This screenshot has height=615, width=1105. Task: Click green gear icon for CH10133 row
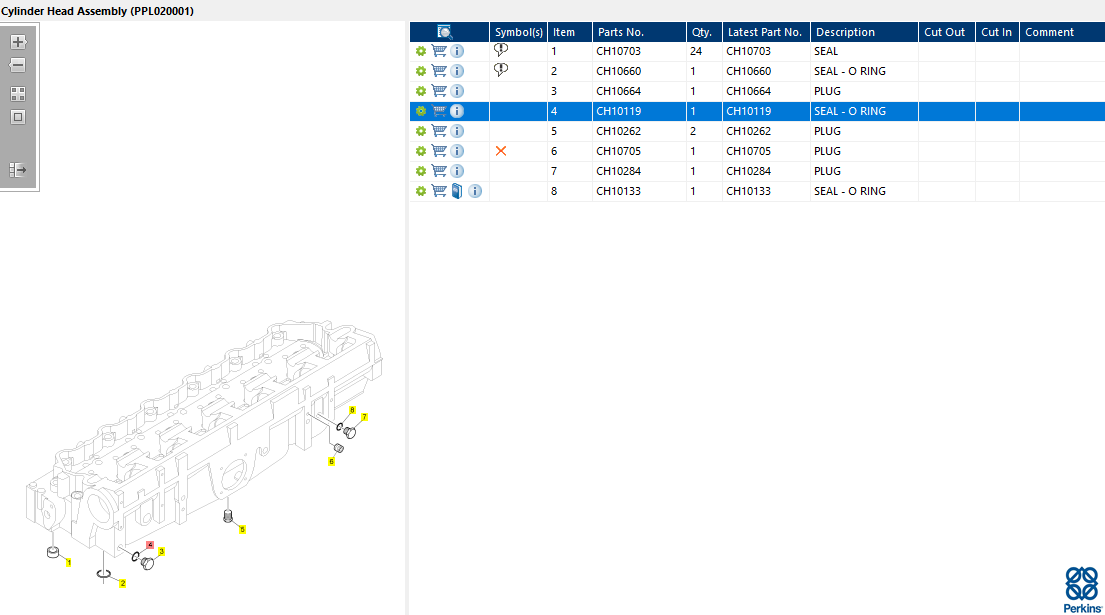[x=421, y=191]
